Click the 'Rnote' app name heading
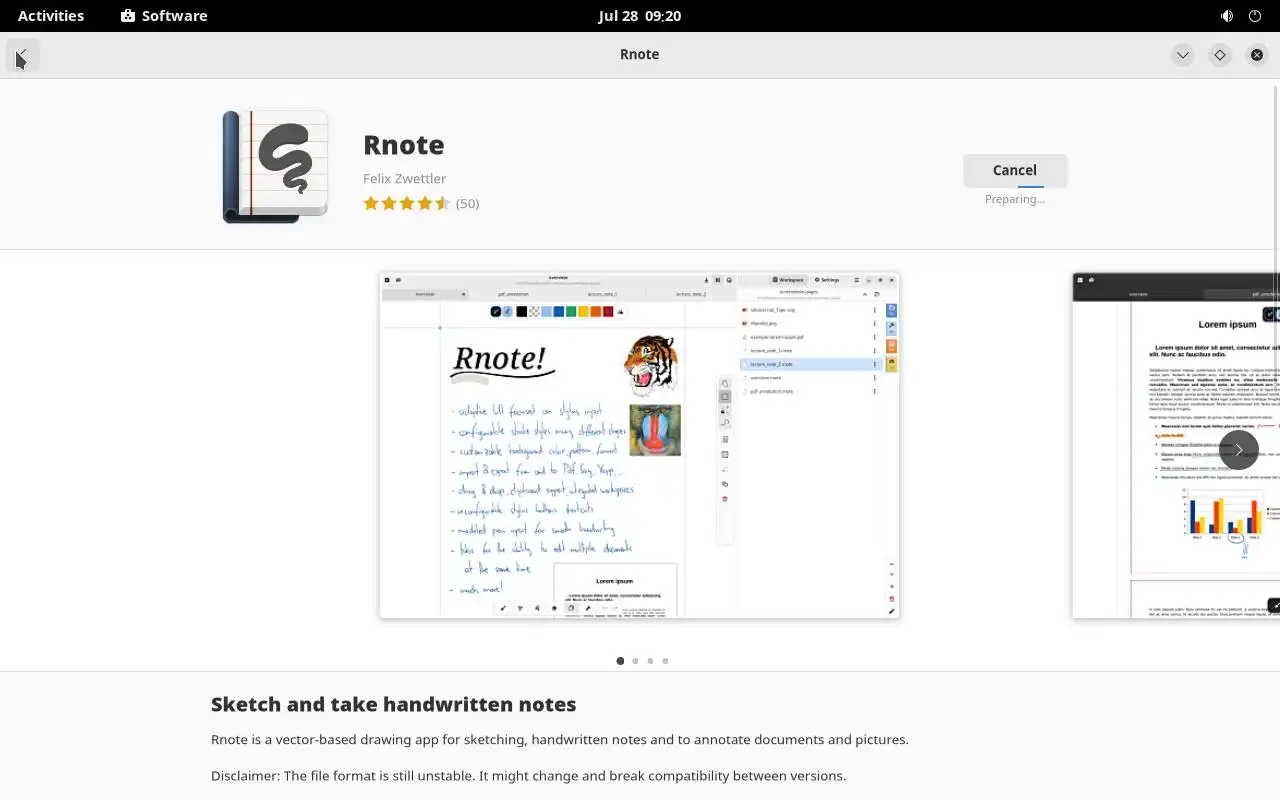 [404, 145]
